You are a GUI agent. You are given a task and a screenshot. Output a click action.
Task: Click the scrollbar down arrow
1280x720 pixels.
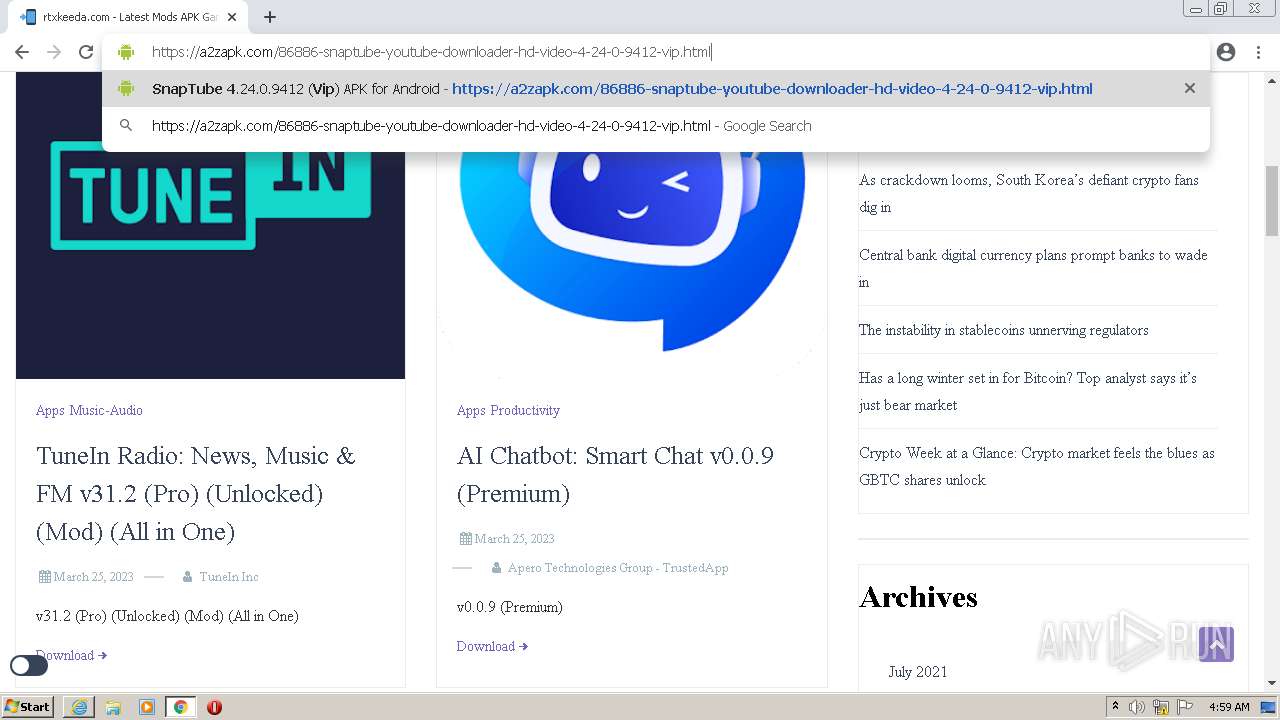(1272, 683)
